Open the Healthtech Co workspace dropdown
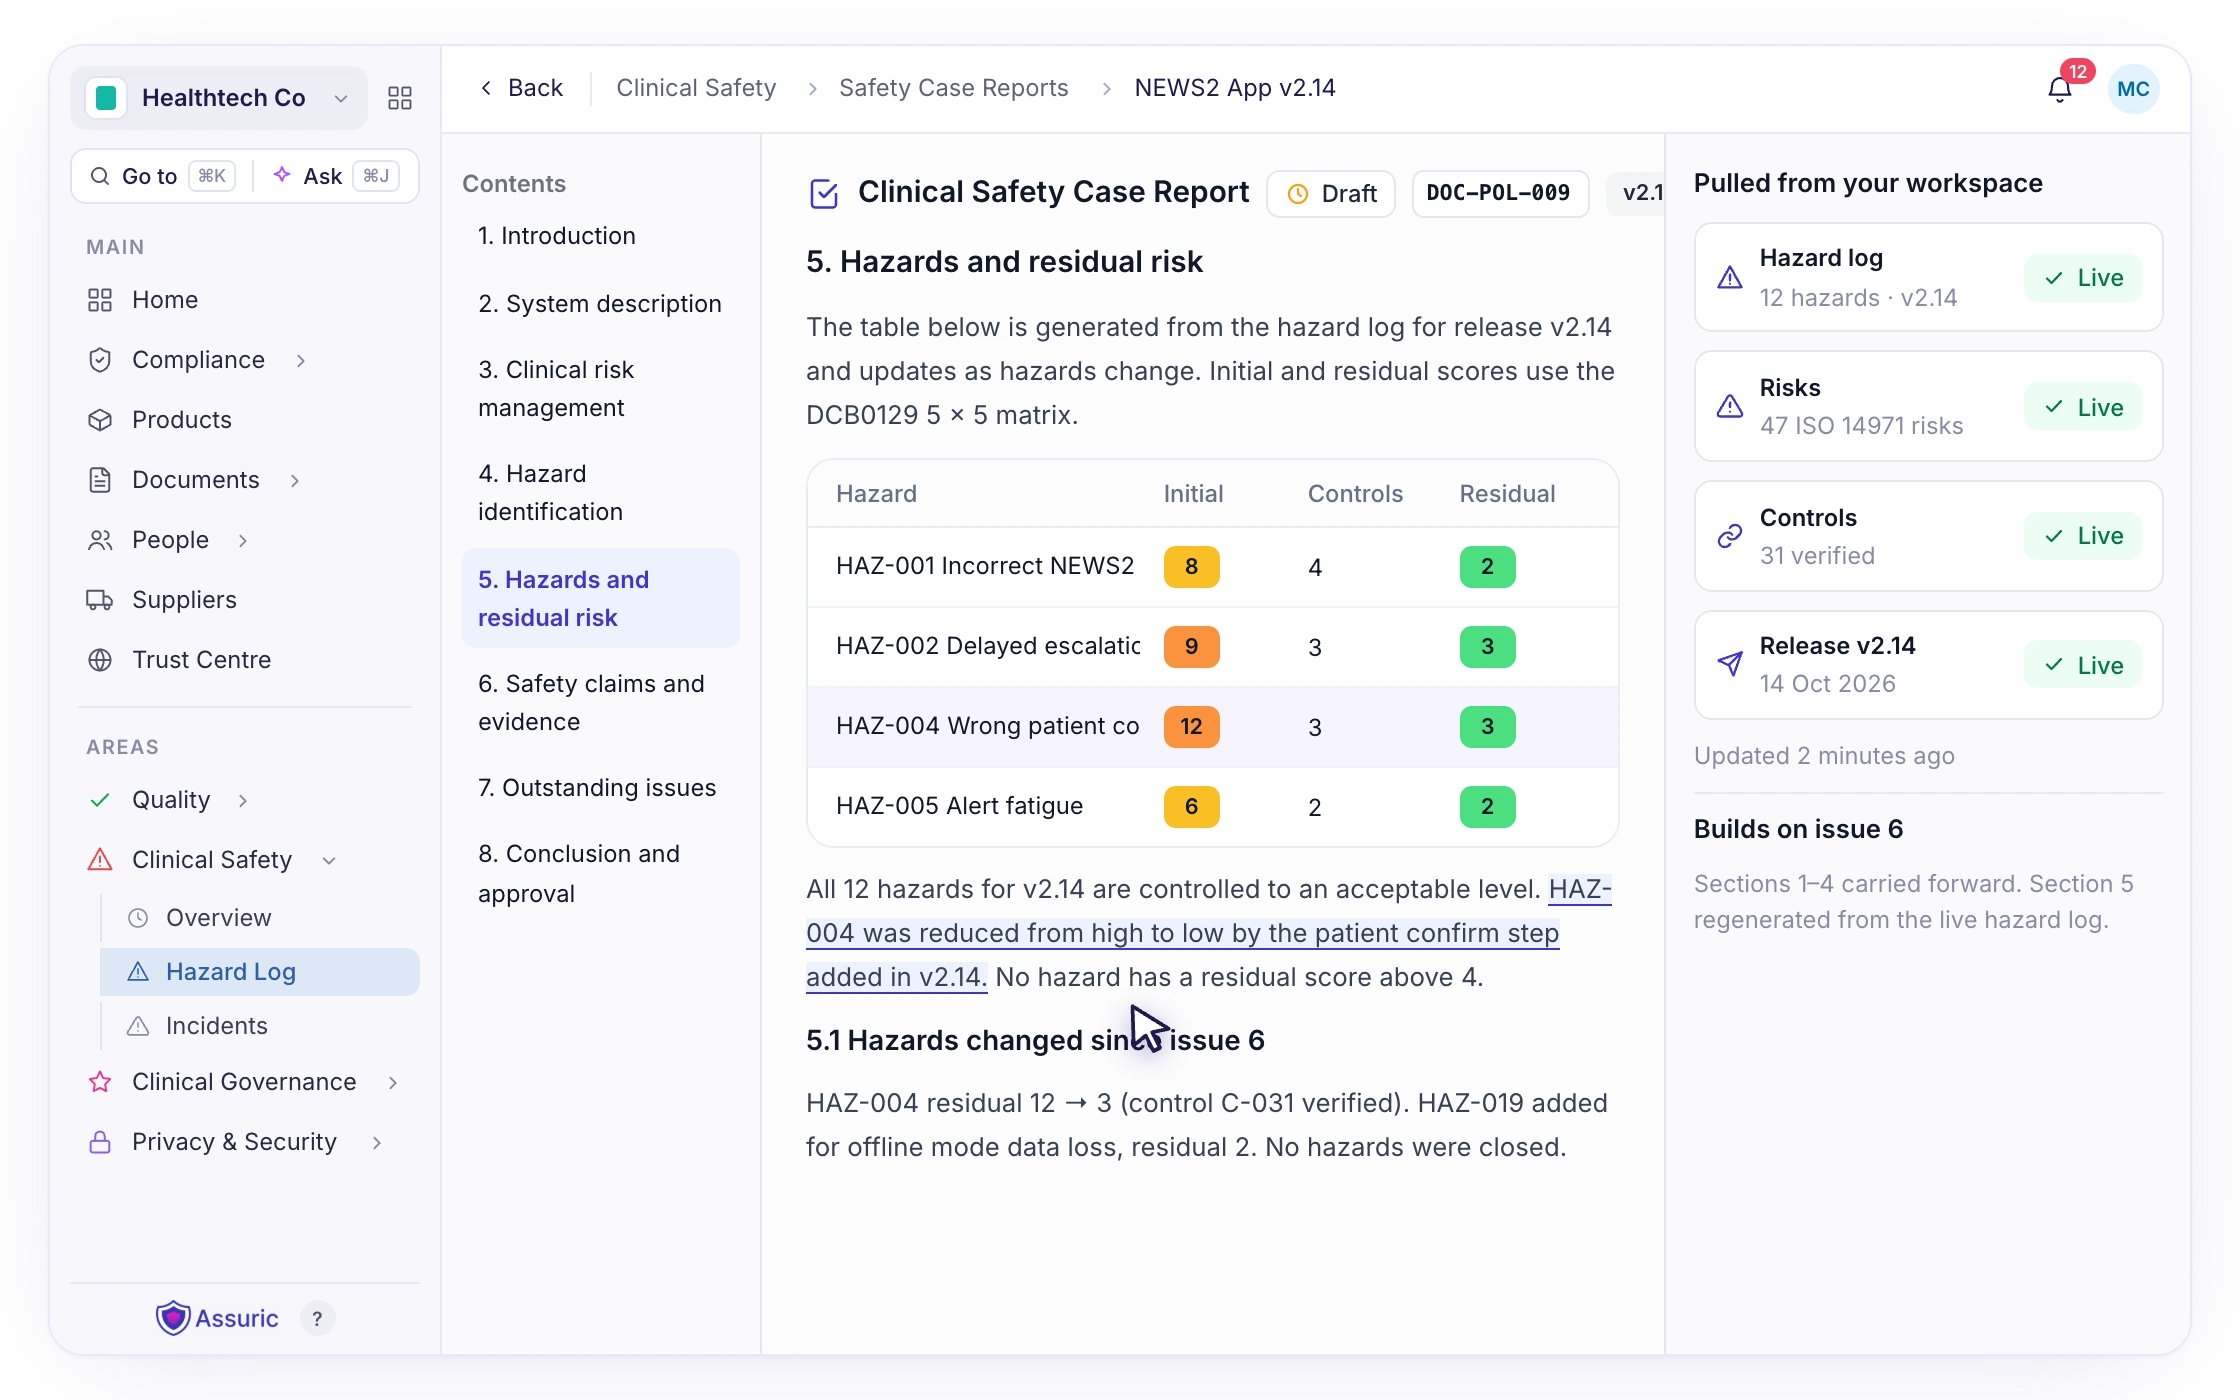Viewport: 2240px width, 1400px height. click(x=219, y=98)
